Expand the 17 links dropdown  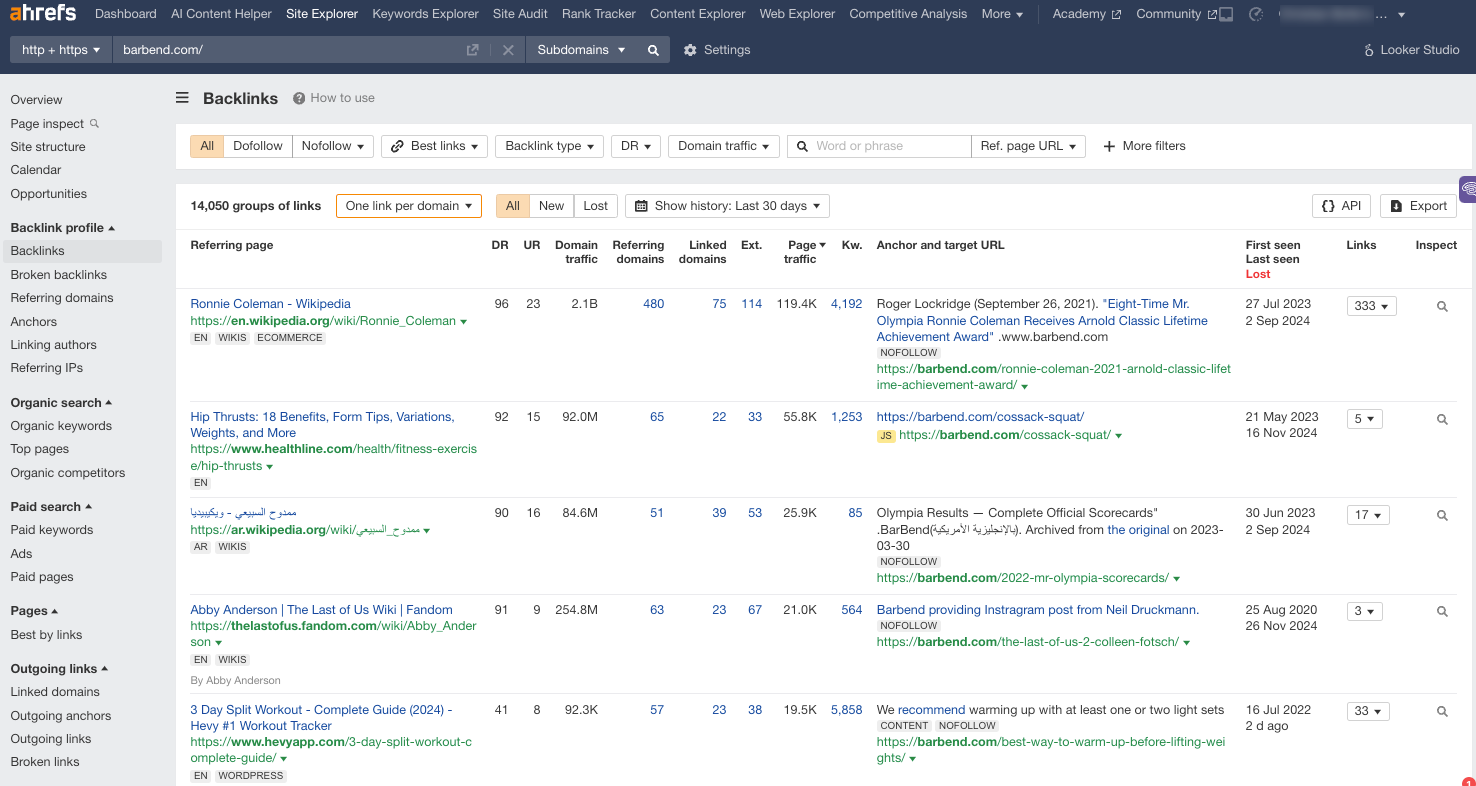pos(1368,516)
